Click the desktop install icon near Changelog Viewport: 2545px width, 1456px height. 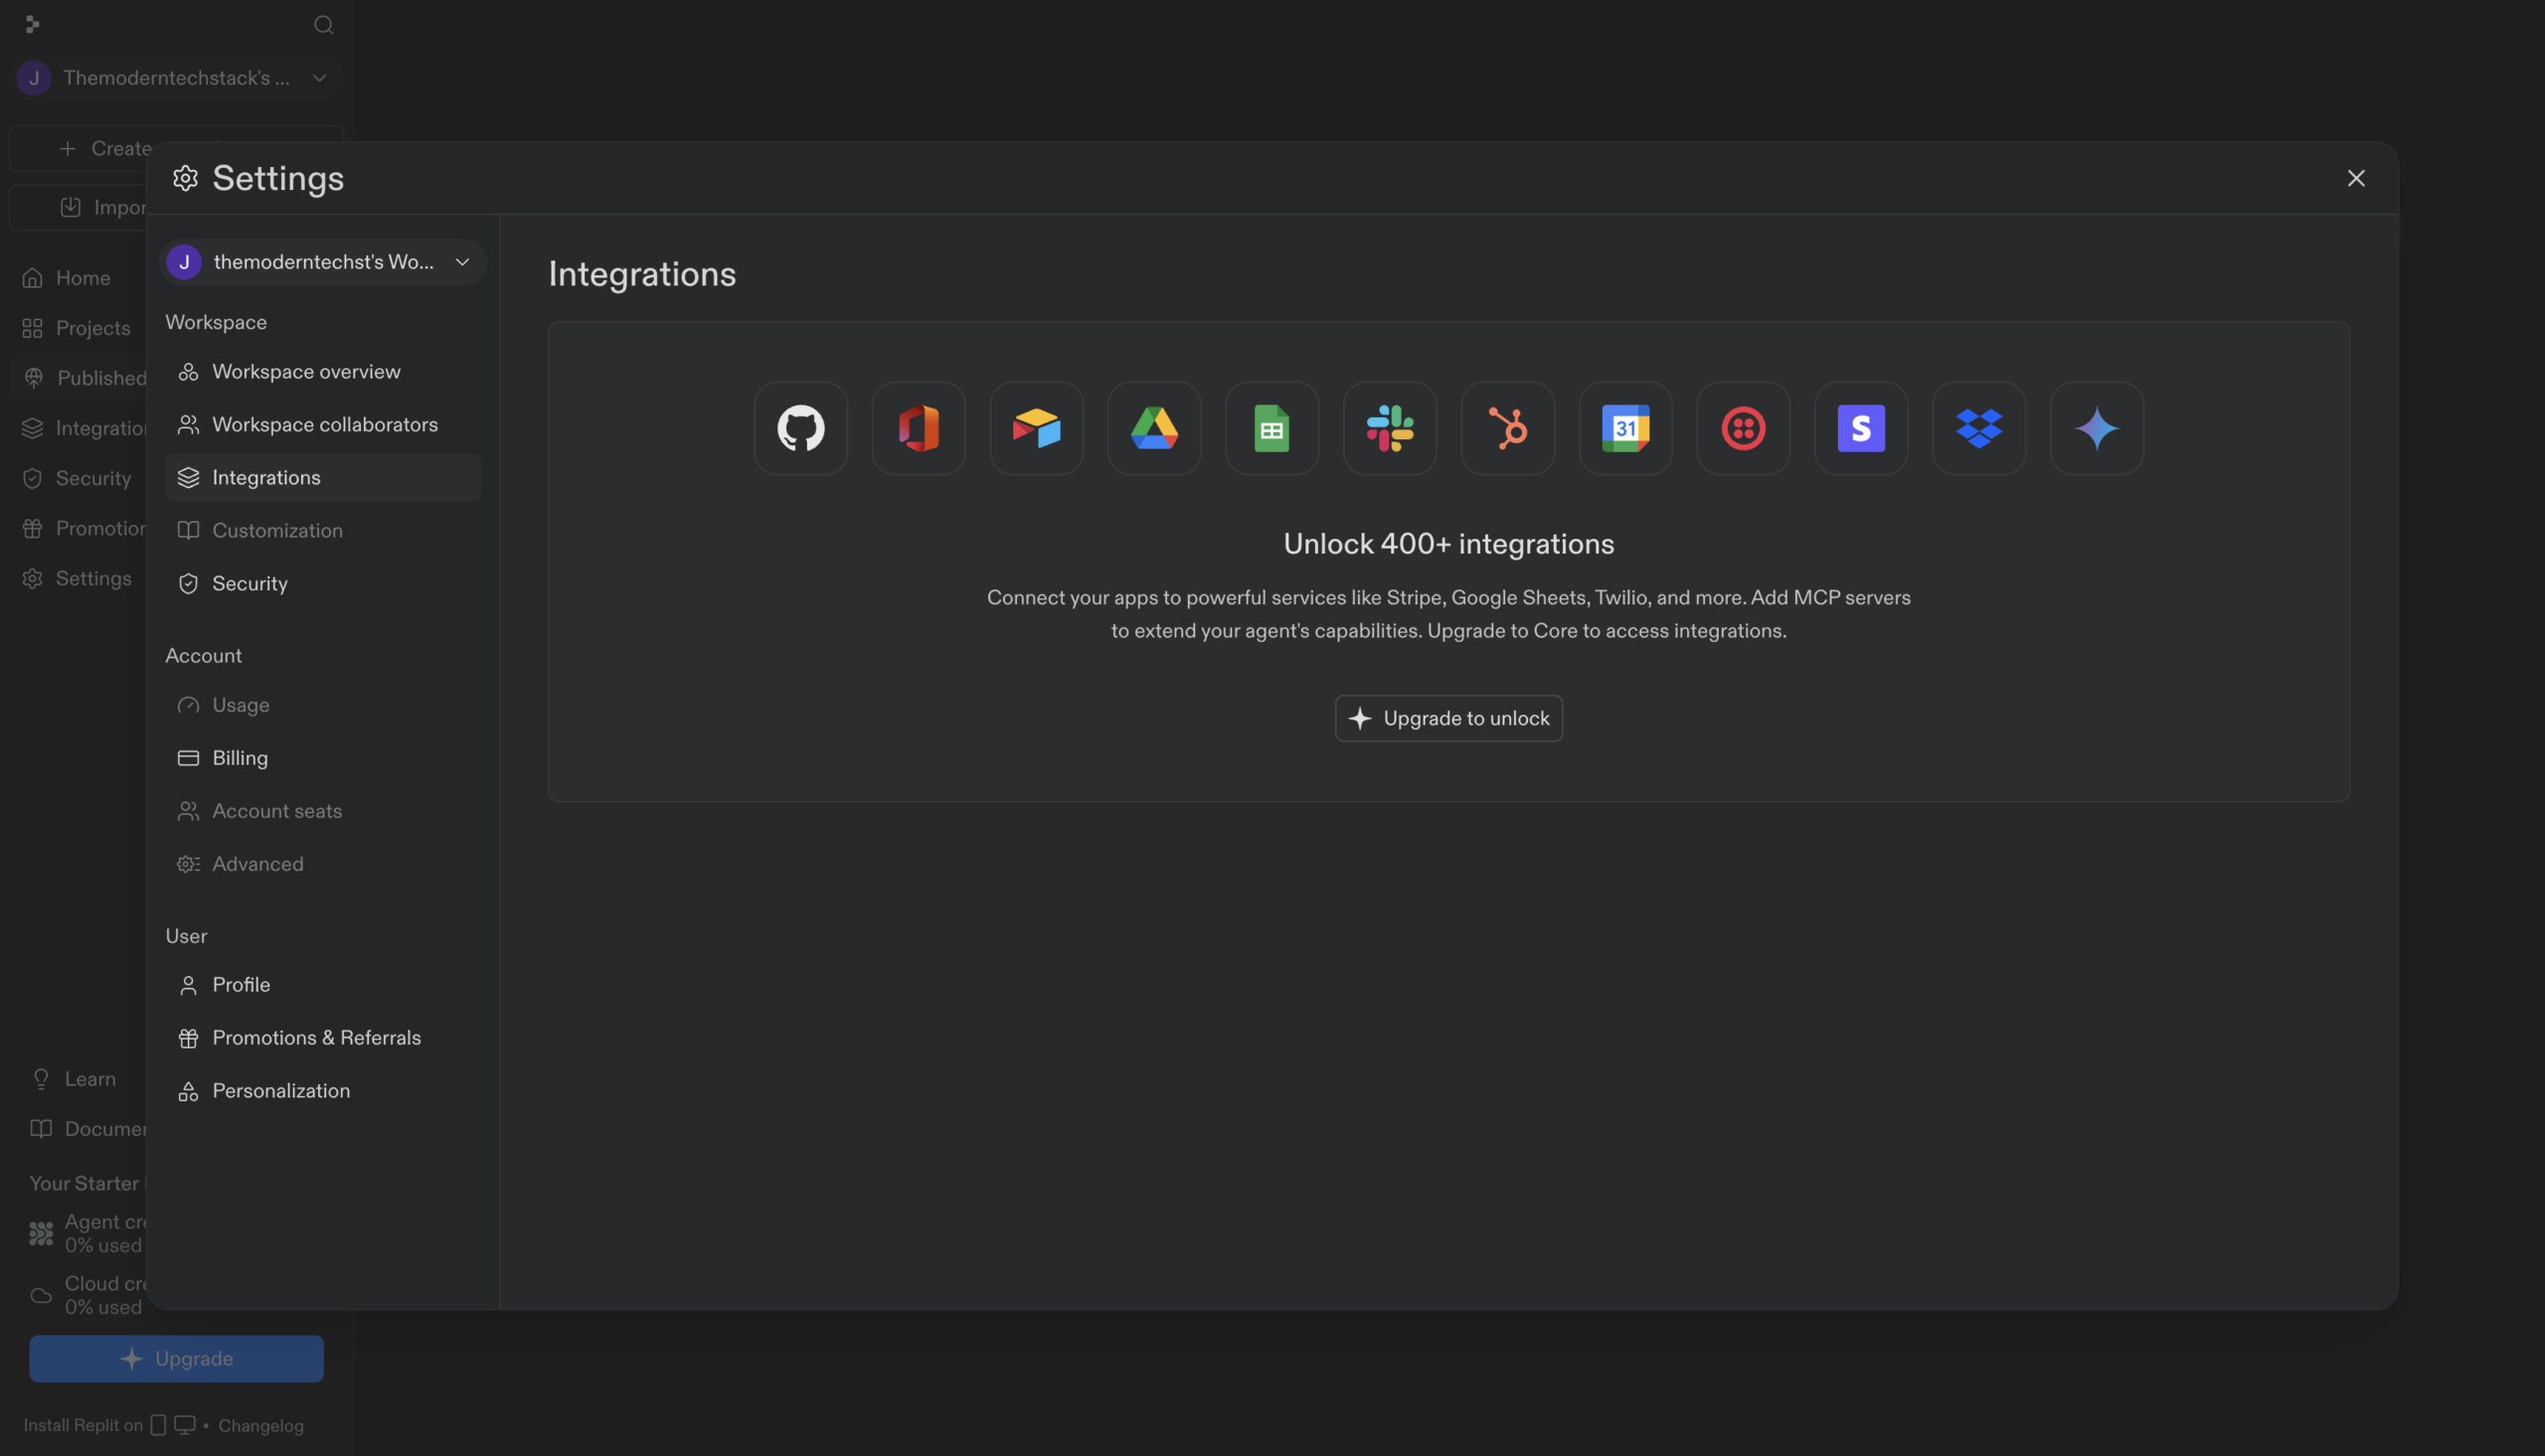[185, 1425]
